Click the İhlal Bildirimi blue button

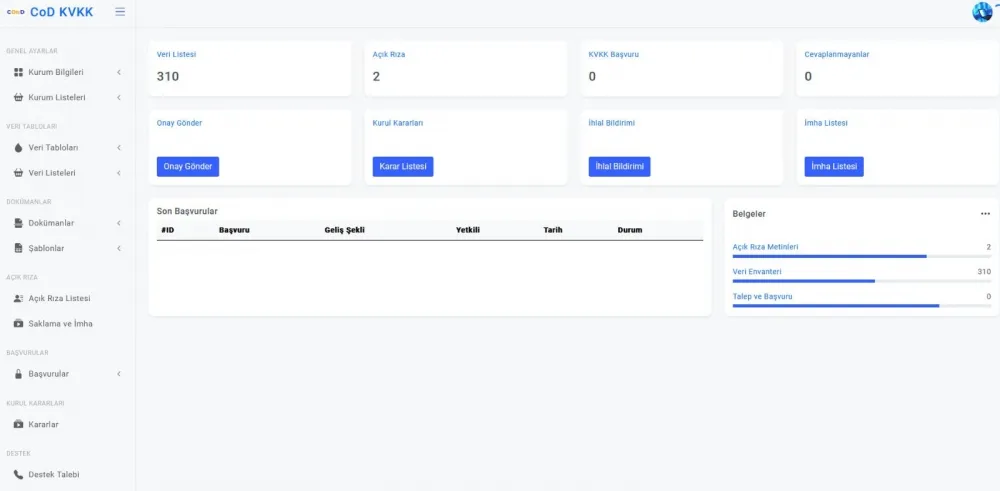point(619,166)
